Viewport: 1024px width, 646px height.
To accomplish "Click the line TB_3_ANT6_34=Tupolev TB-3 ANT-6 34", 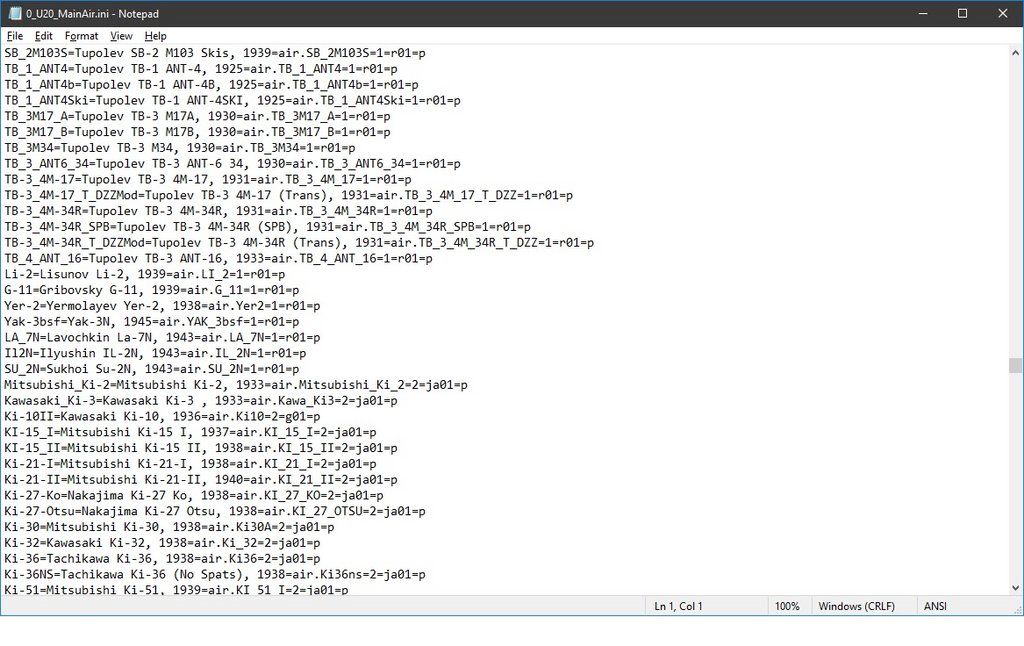I will pyautogui.click(x=232, y=163).
